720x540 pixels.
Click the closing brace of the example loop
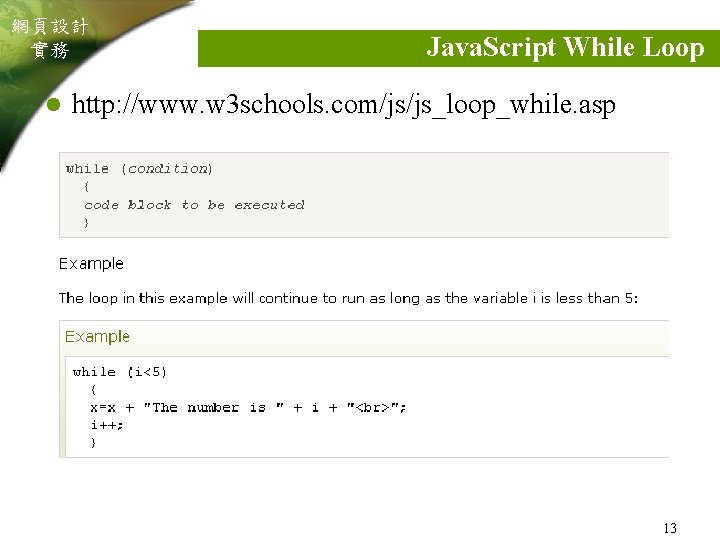(93, 443)
